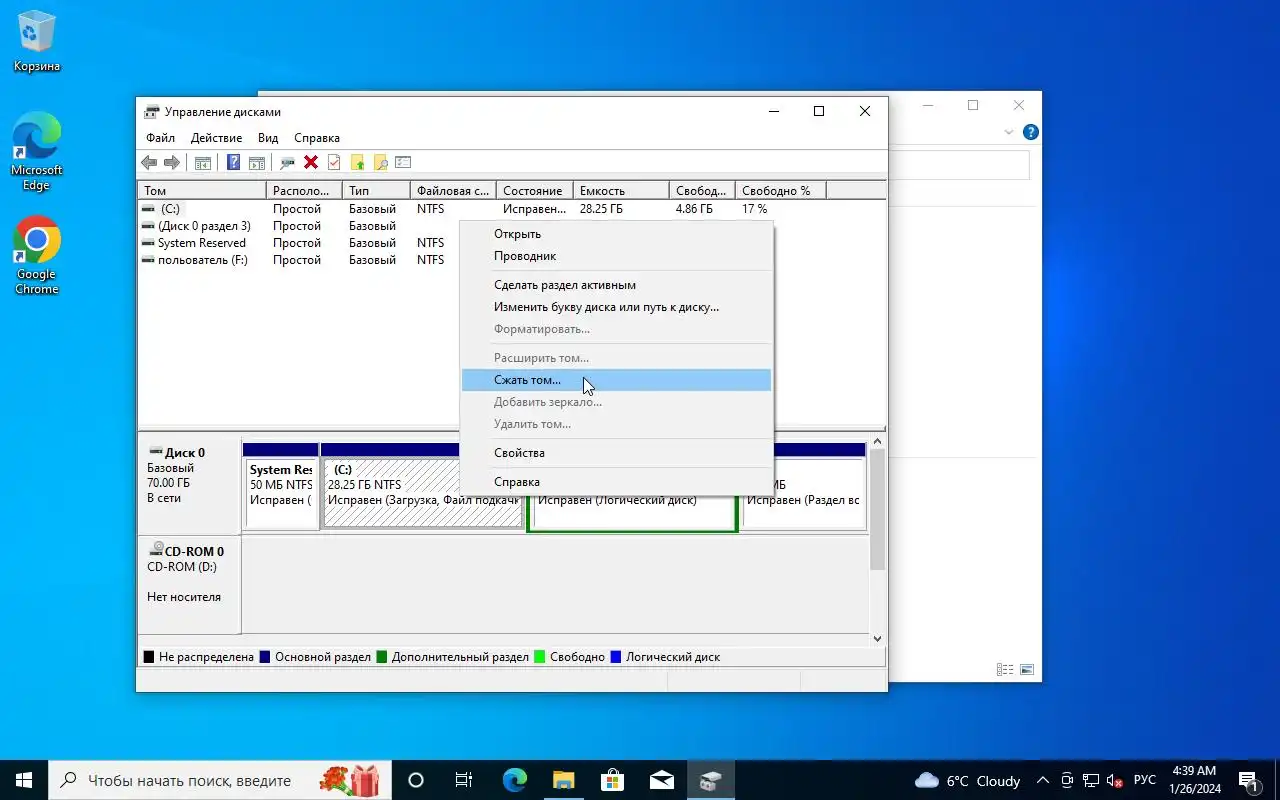Open the Действие menu
This screenshot has height=800, width=1280.
pos(216,138)
